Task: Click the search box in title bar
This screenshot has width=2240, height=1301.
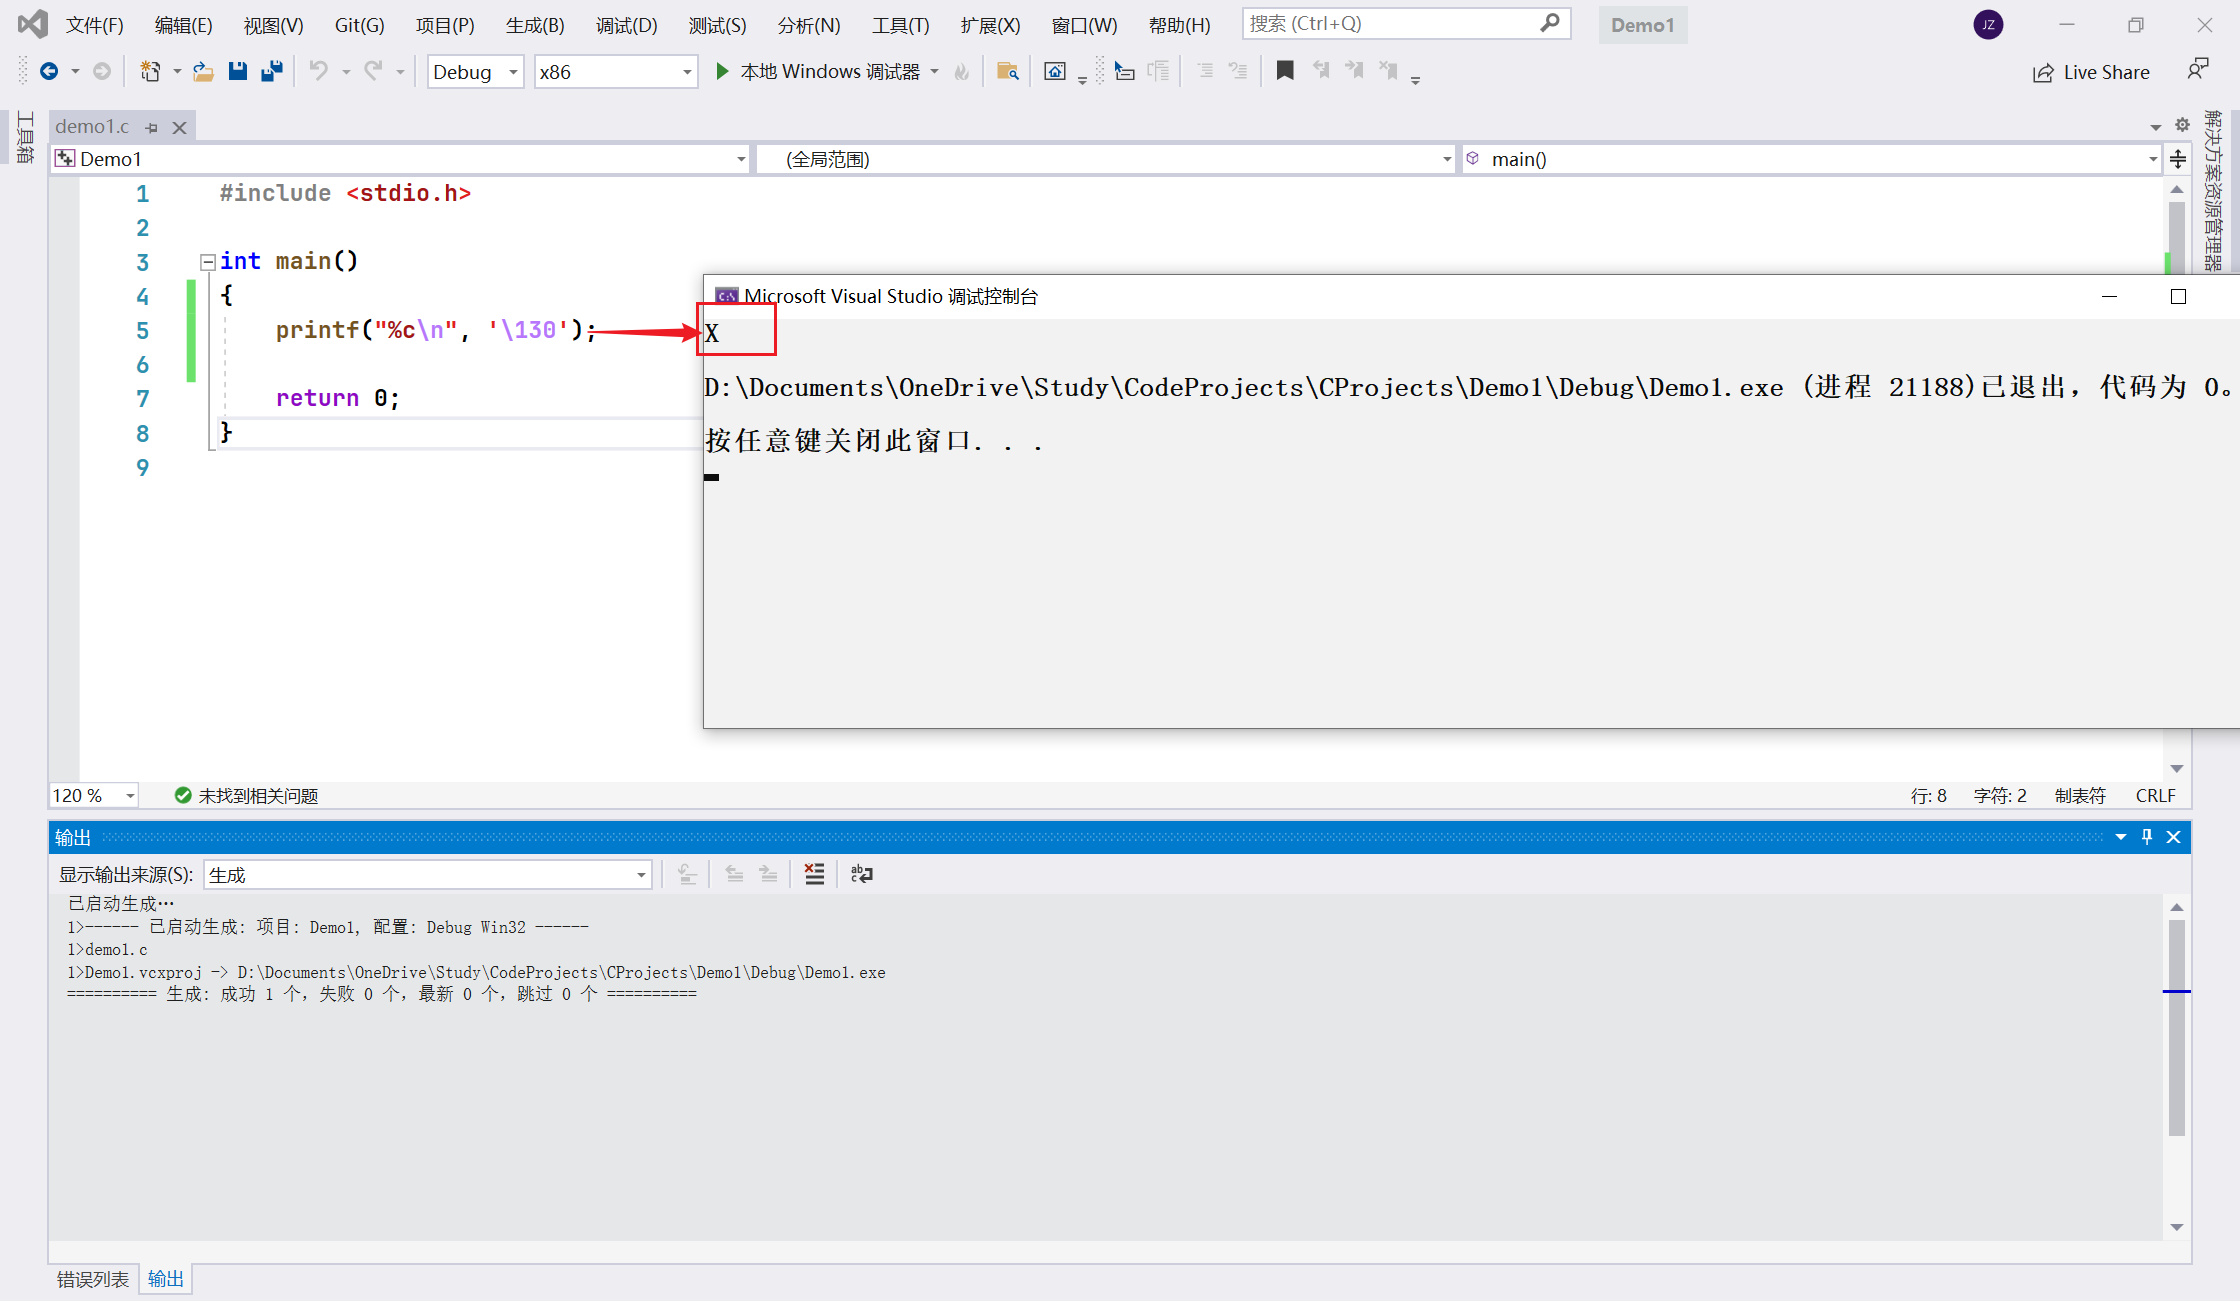Action: point(1392,23)
